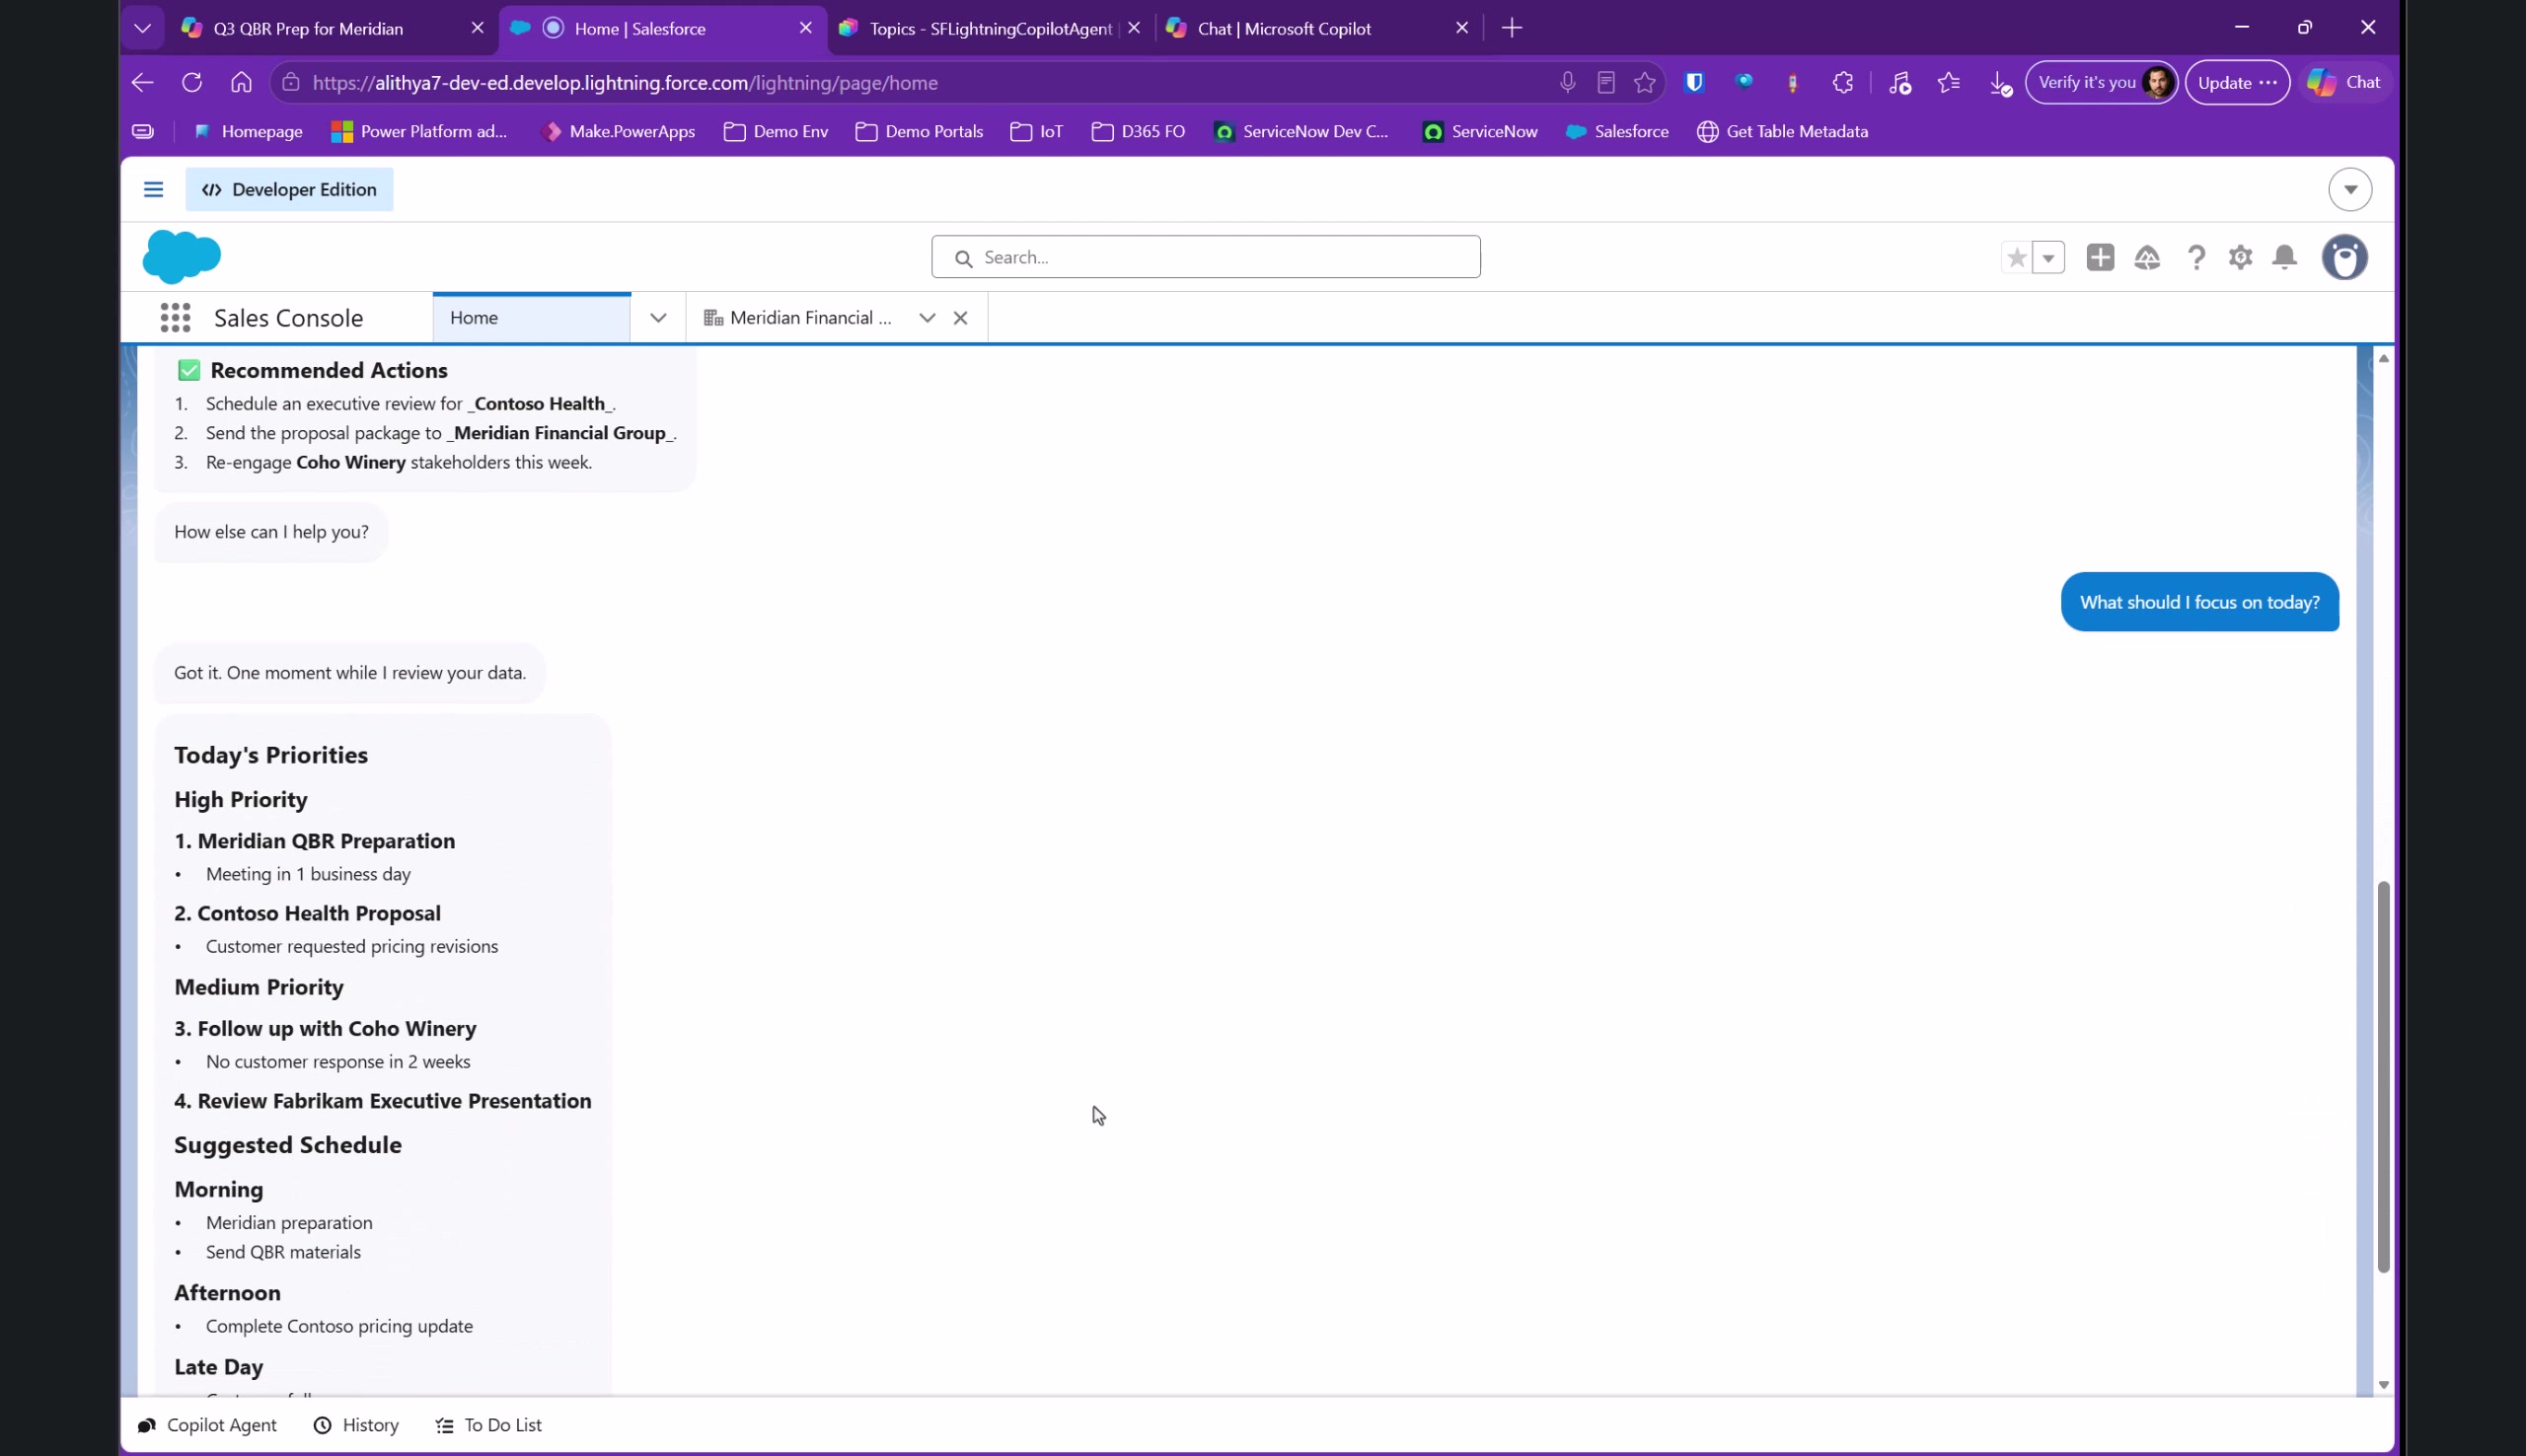Close the Microsoft Copilot browser tab
The width and height of the screenshot is (2526, 1456).
(x=1461, y=28)
